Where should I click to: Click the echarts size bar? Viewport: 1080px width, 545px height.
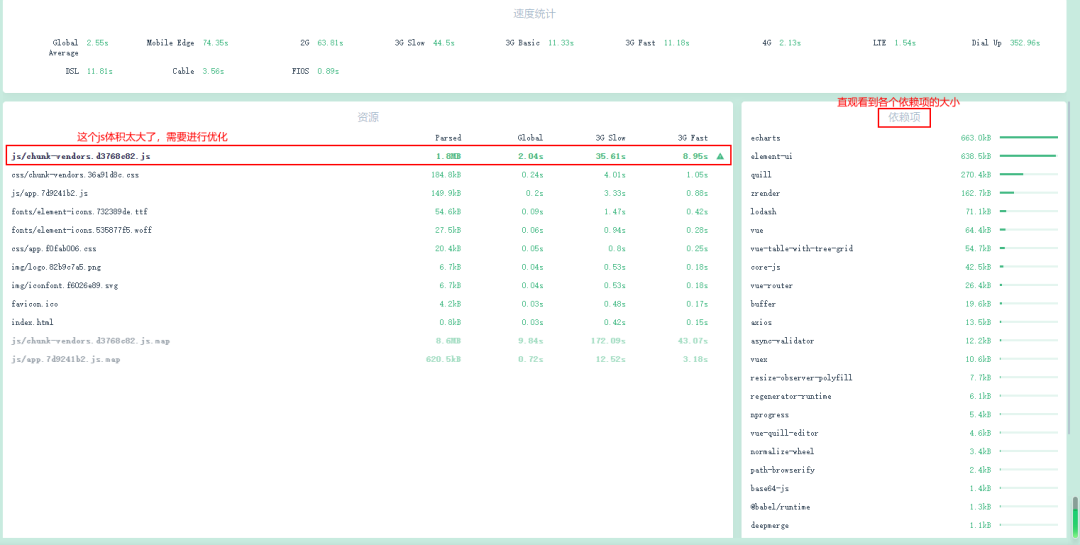coord(1029,138)
